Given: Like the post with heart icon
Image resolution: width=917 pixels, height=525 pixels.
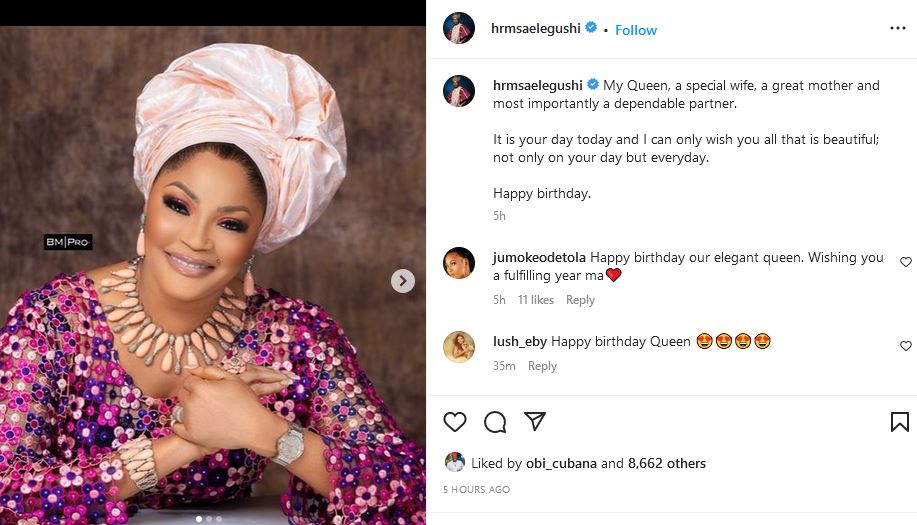Looking at the screenshot, I should (x=455, y=422).
